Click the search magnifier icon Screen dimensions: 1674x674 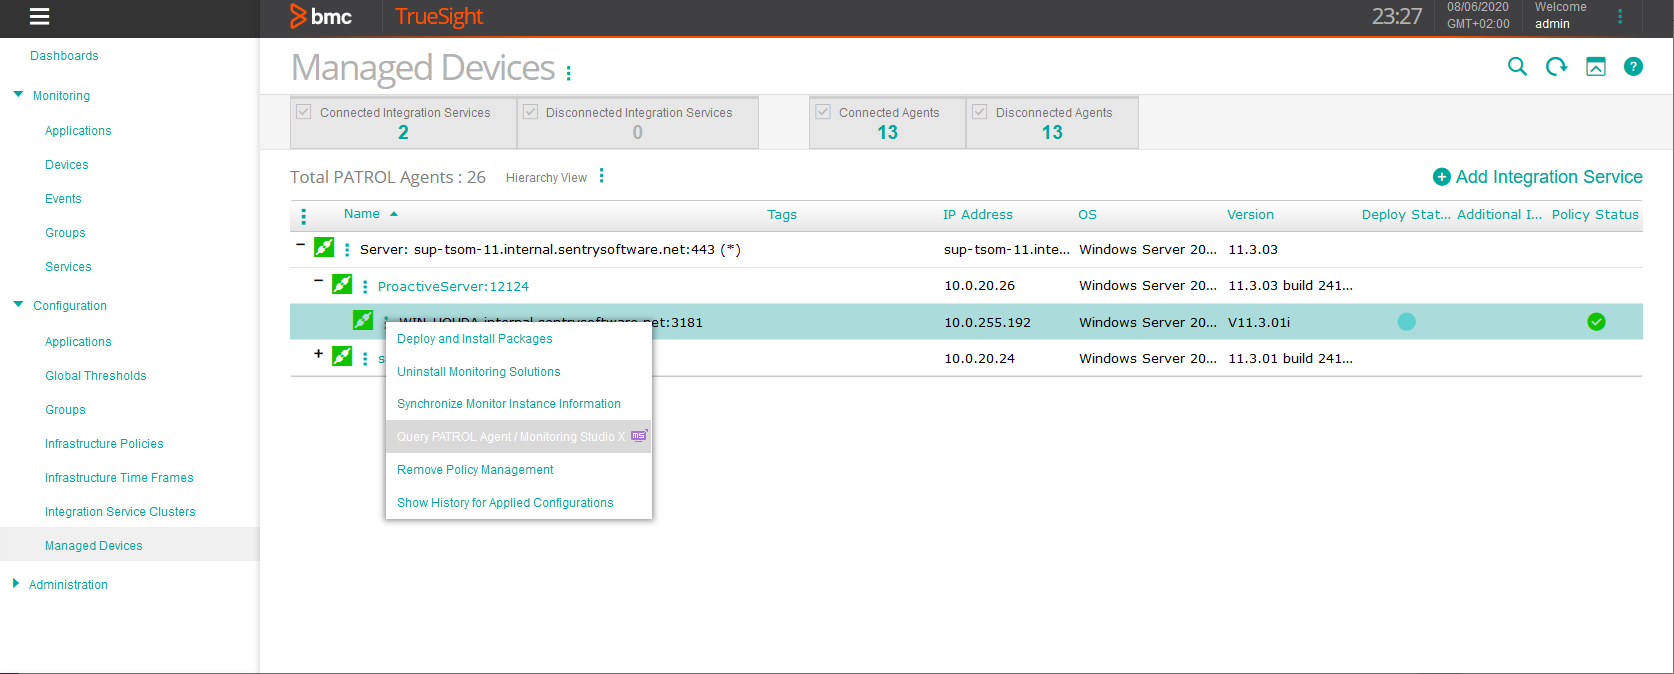[x=1517, y=67]
